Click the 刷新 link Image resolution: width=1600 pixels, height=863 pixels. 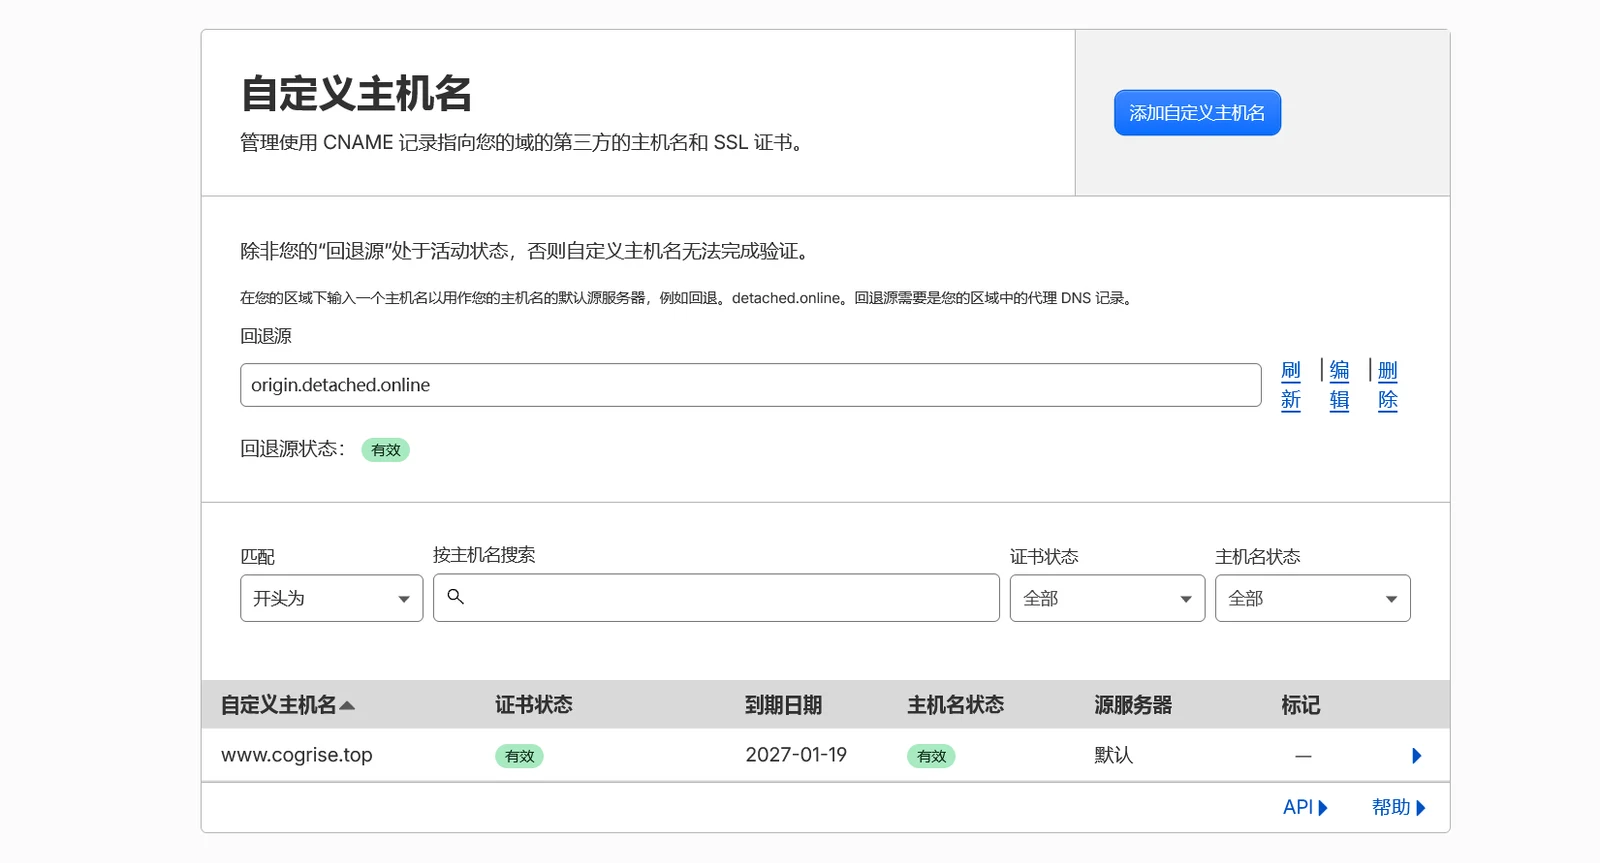tap(1291, 385)
